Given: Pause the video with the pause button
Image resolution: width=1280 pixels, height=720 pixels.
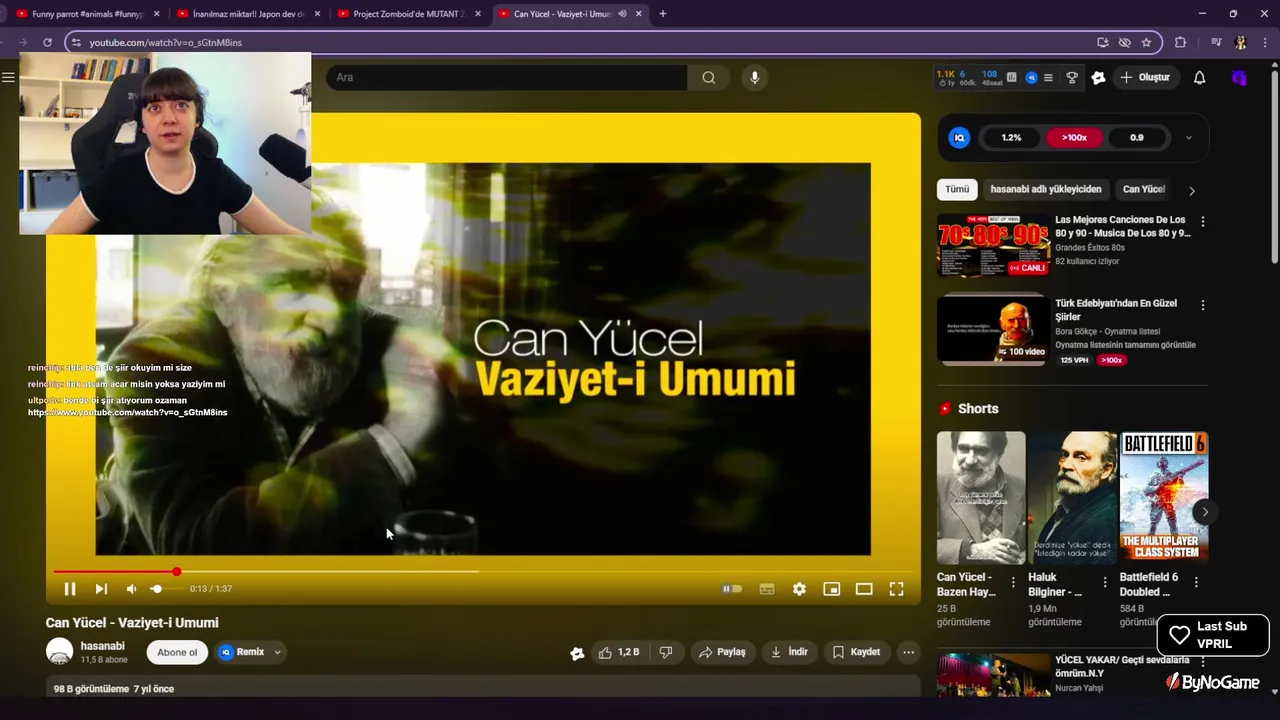Looking at the screenshot, I should [x=70, y=589].
